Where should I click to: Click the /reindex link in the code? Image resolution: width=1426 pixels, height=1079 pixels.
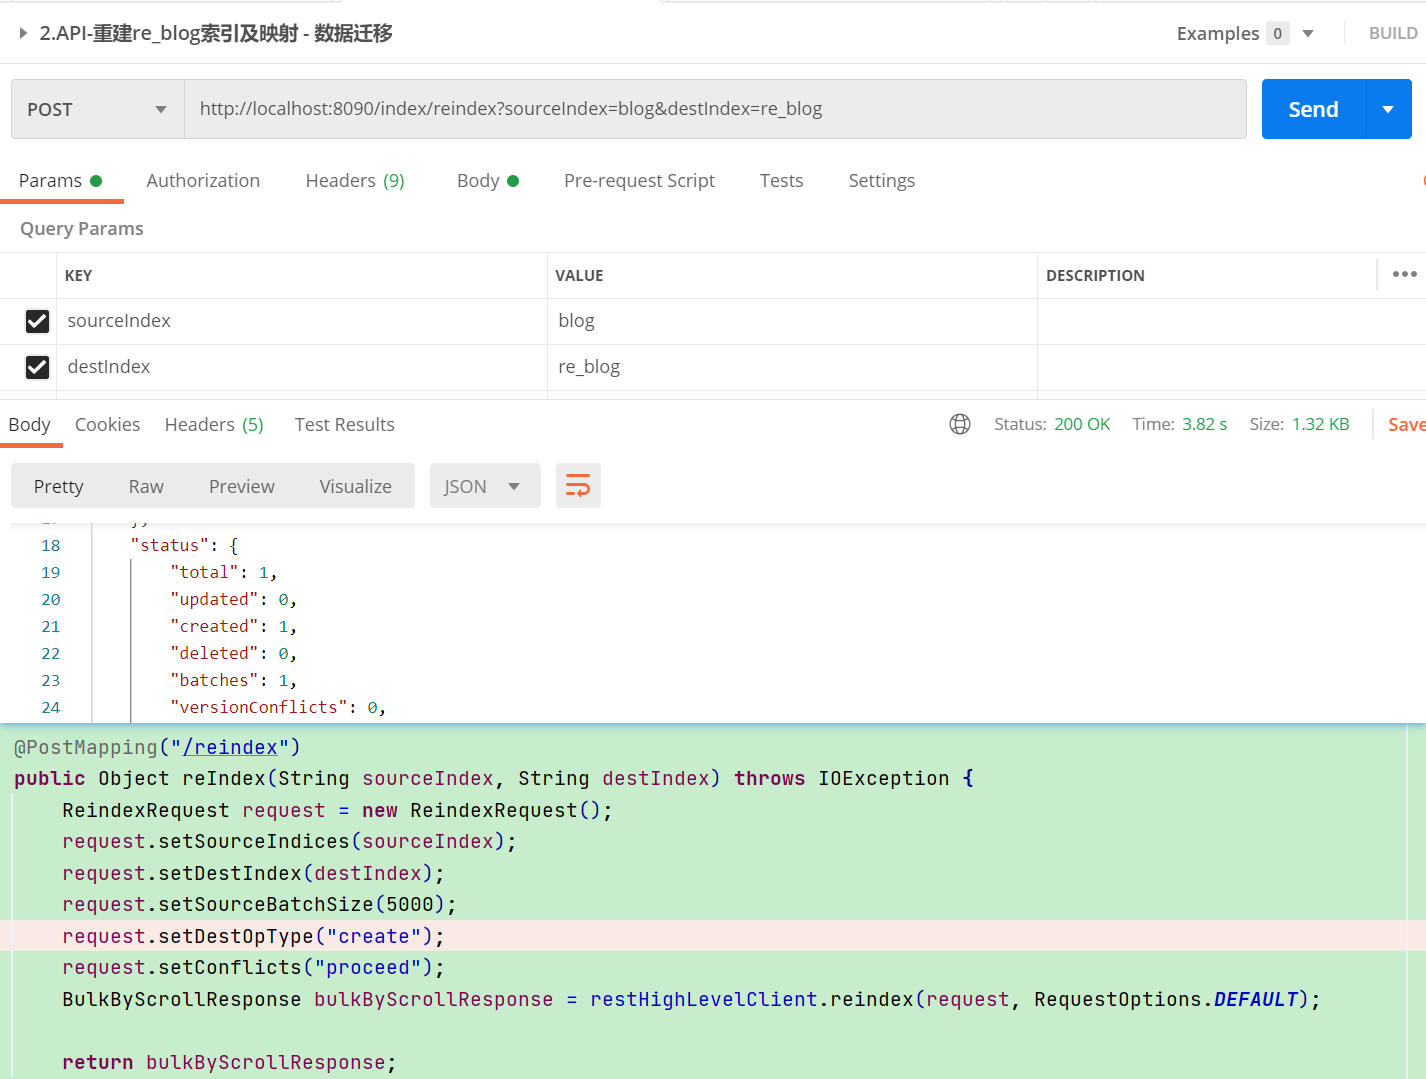click(x=230, y=747)
